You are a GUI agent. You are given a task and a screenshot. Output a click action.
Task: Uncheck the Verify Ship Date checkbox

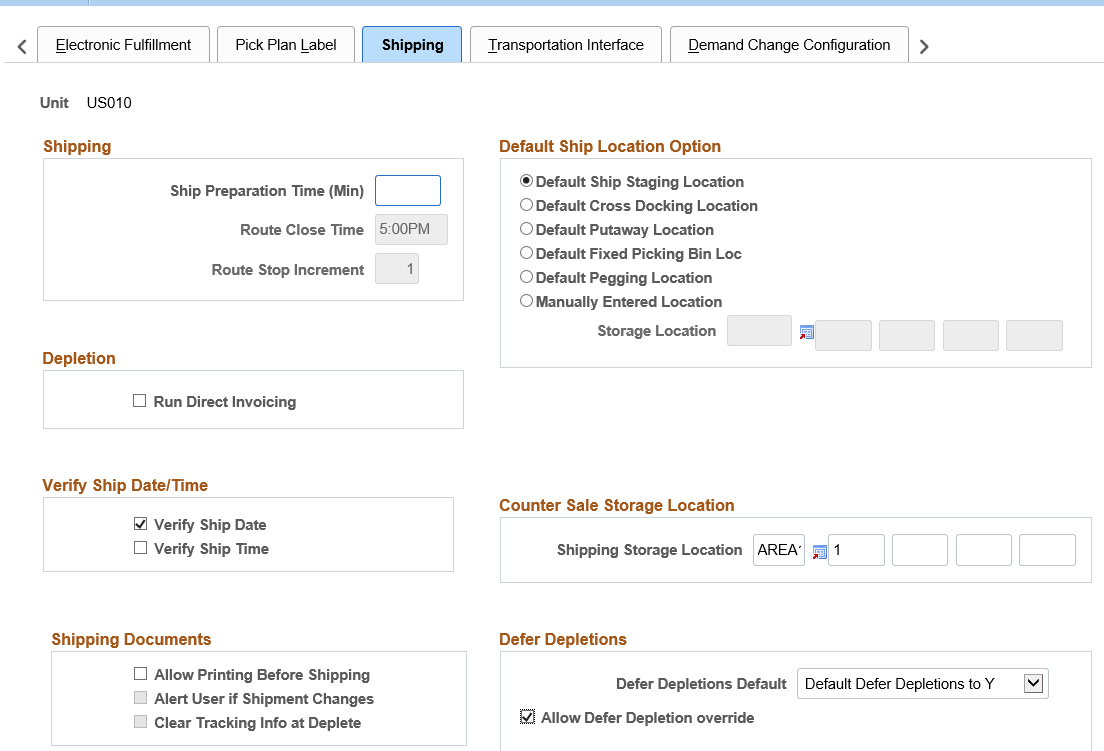[140, 524]
